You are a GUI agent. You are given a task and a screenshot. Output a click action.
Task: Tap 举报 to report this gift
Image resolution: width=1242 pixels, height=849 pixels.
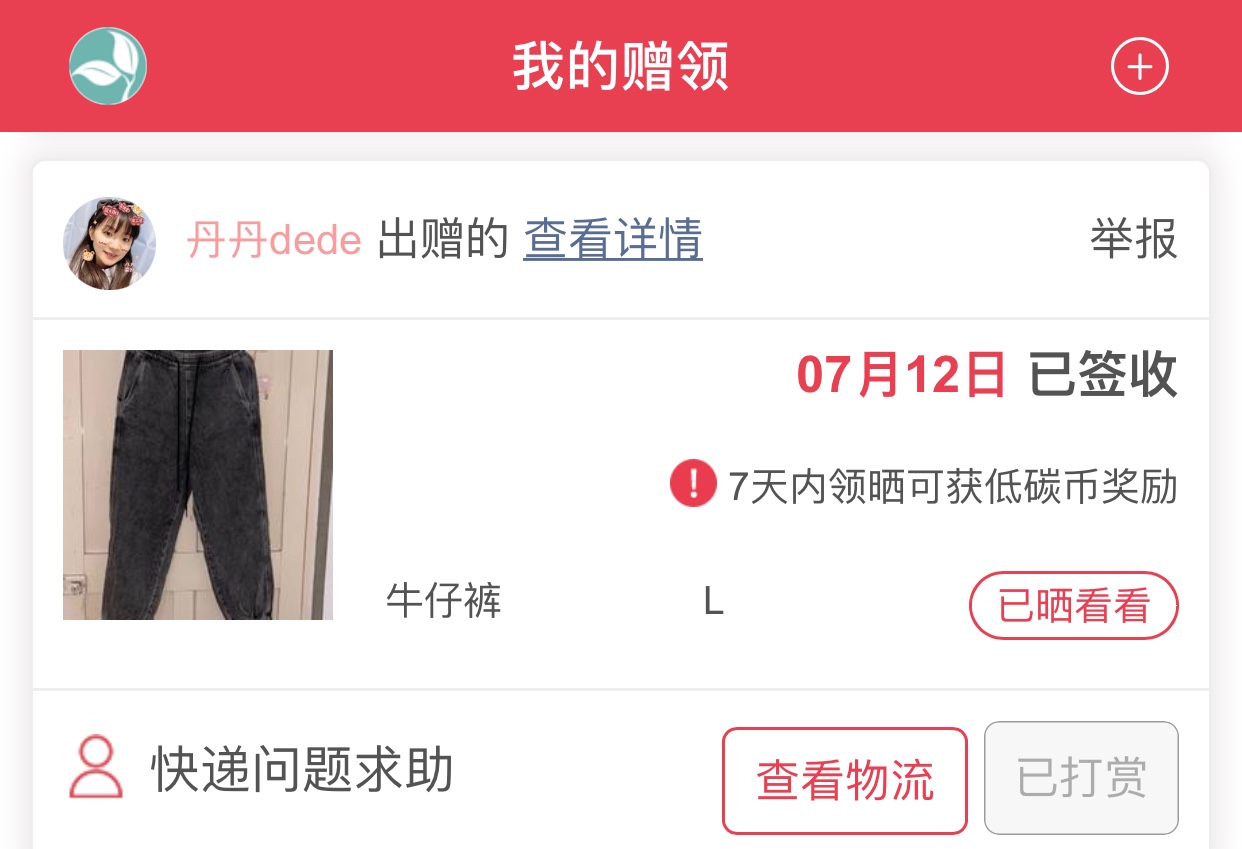coord(1134,240)
